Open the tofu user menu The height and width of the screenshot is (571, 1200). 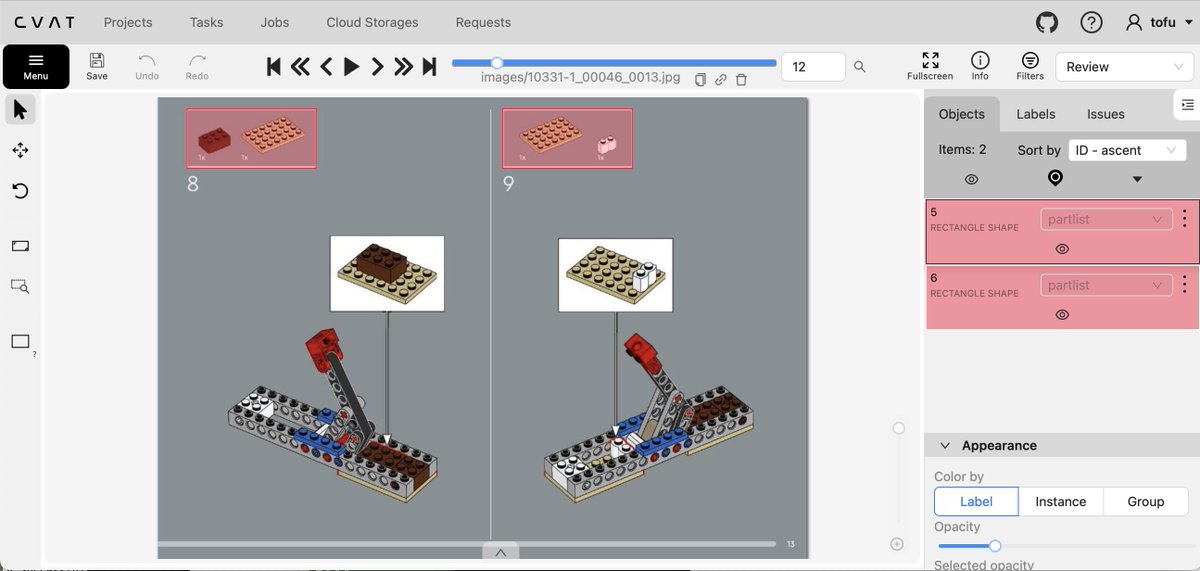pos(1158,22)
